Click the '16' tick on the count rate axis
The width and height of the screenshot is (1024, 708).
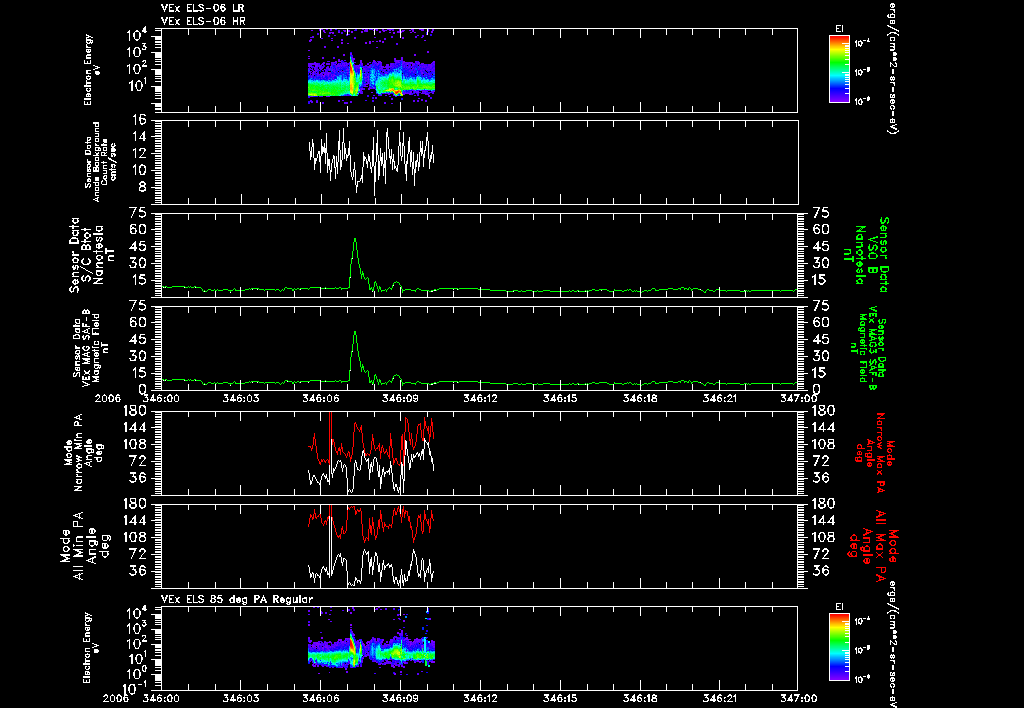[140, 120]
